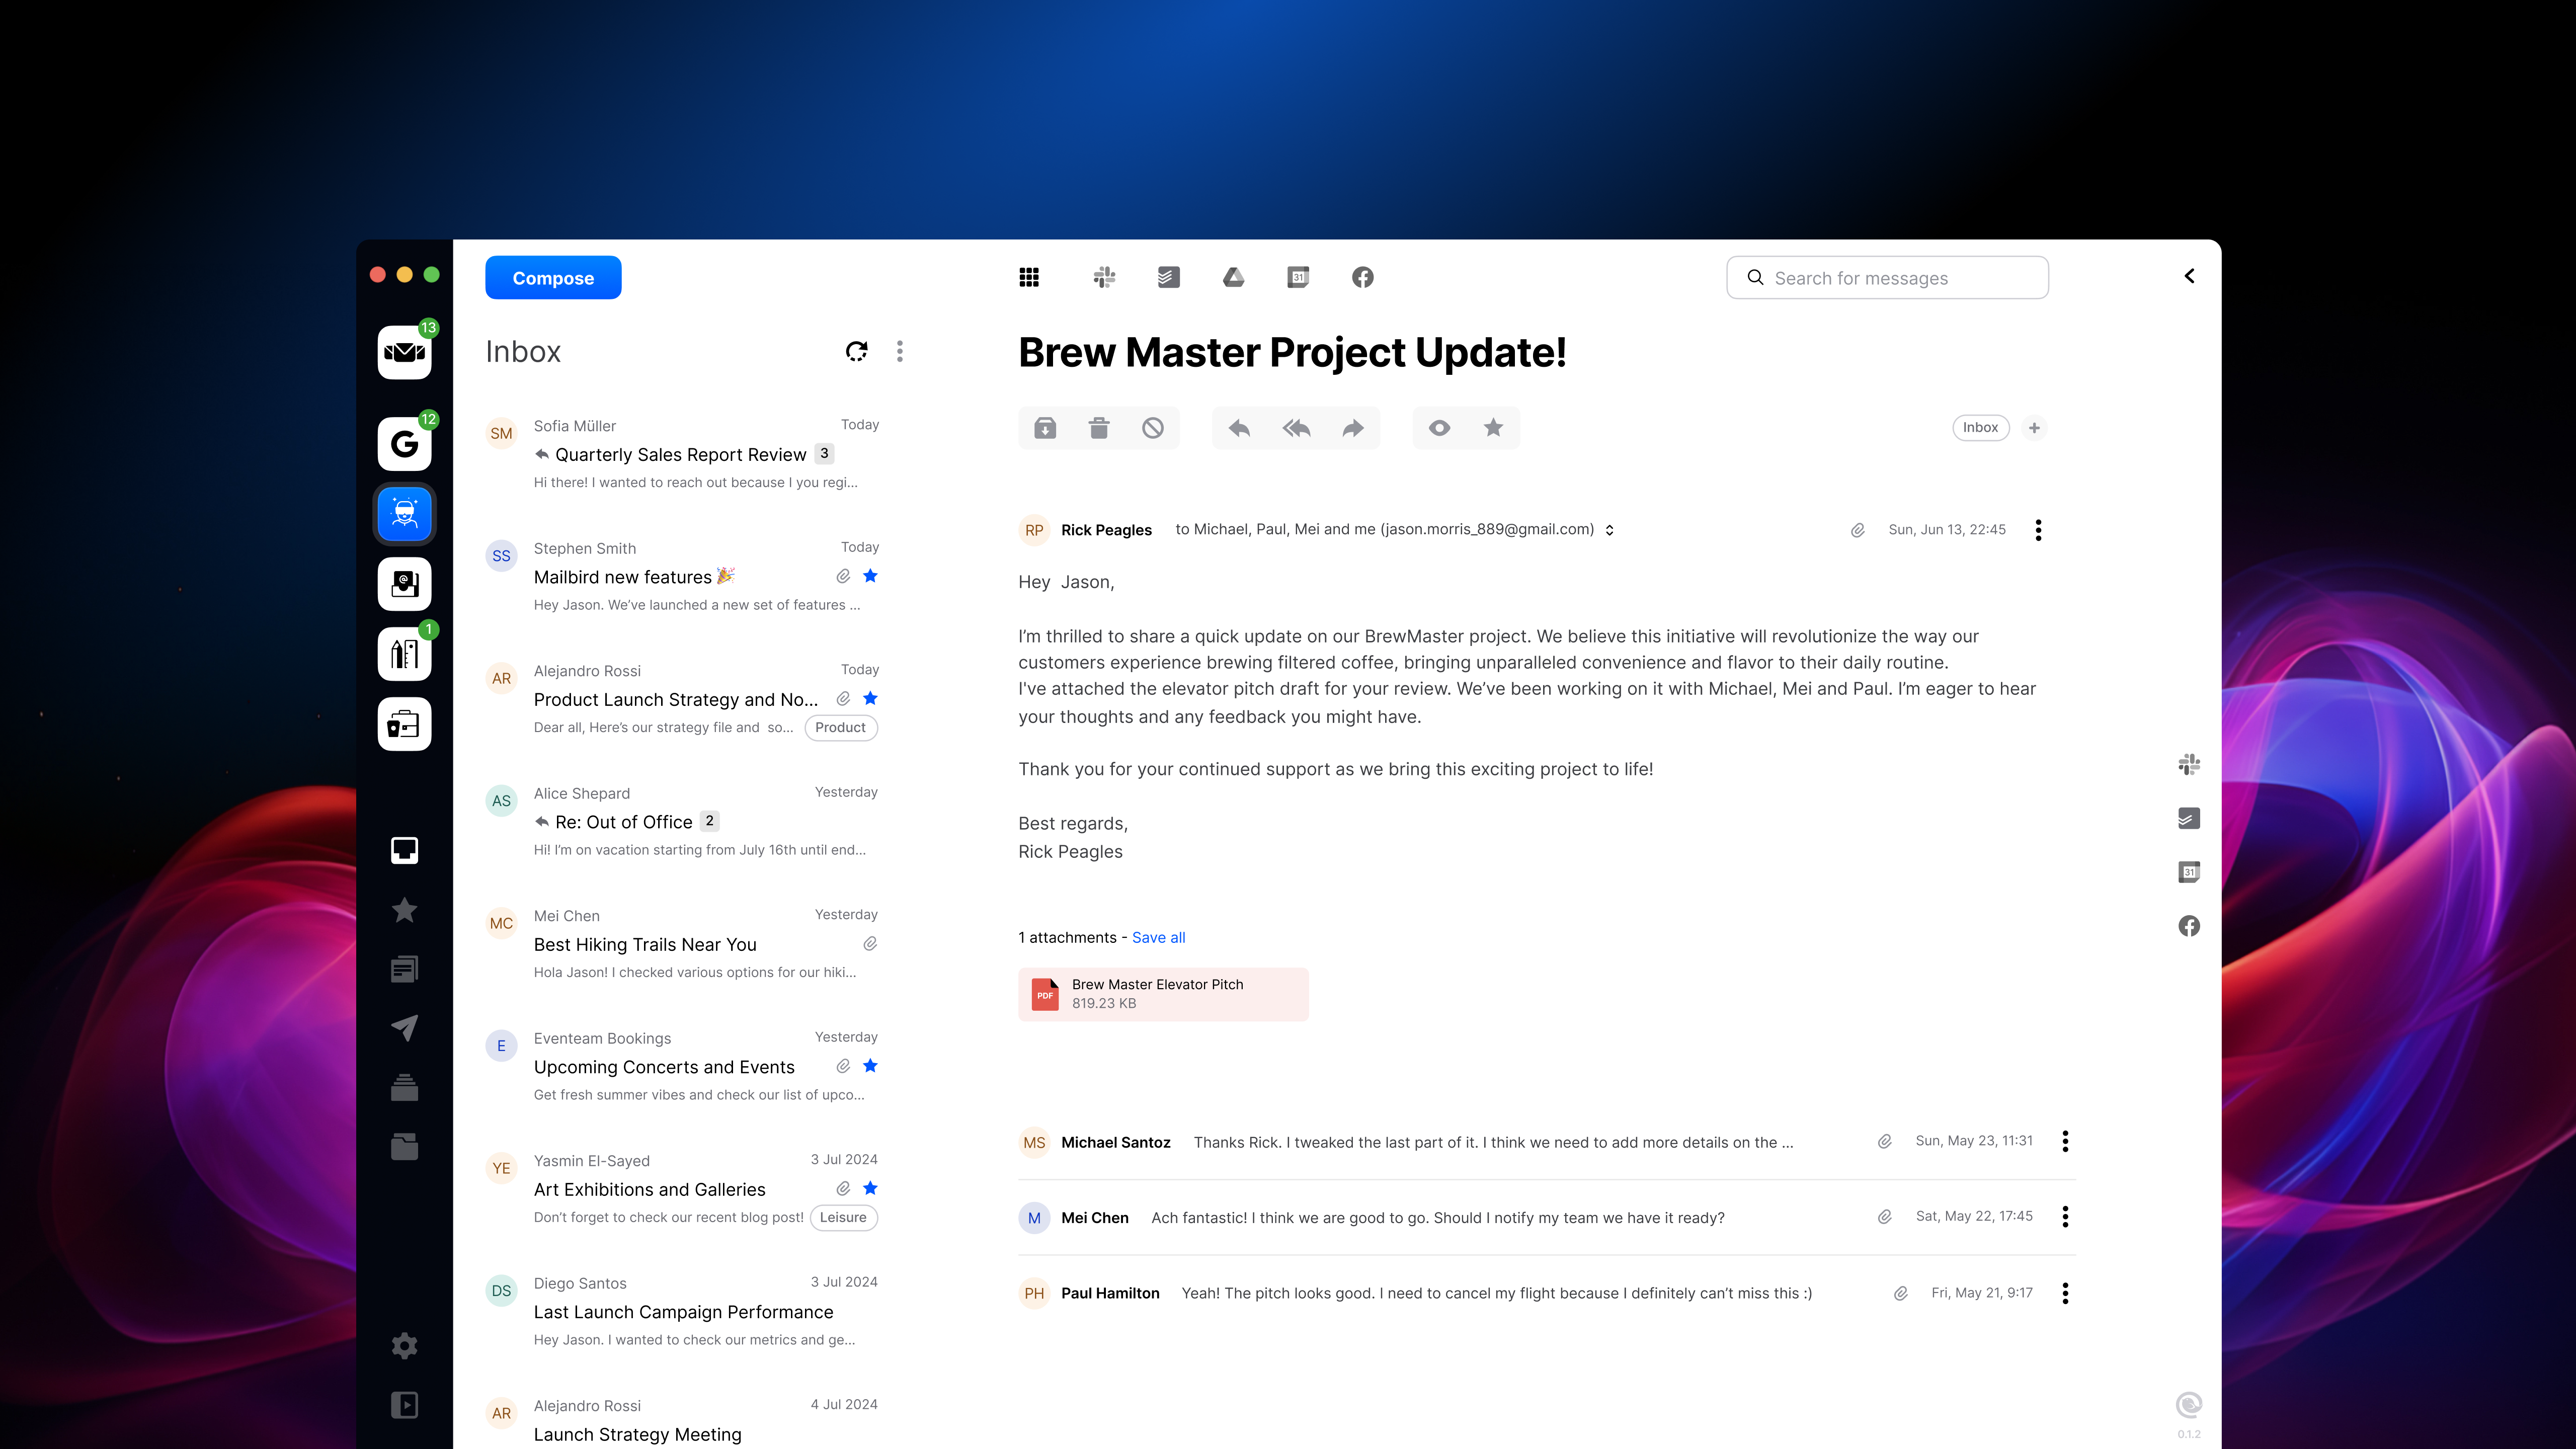This screenshot has height=1449, width=2576.
Task: Open the Brew Master Elevator Pitch PDF
Action: tap(1163, 994)
